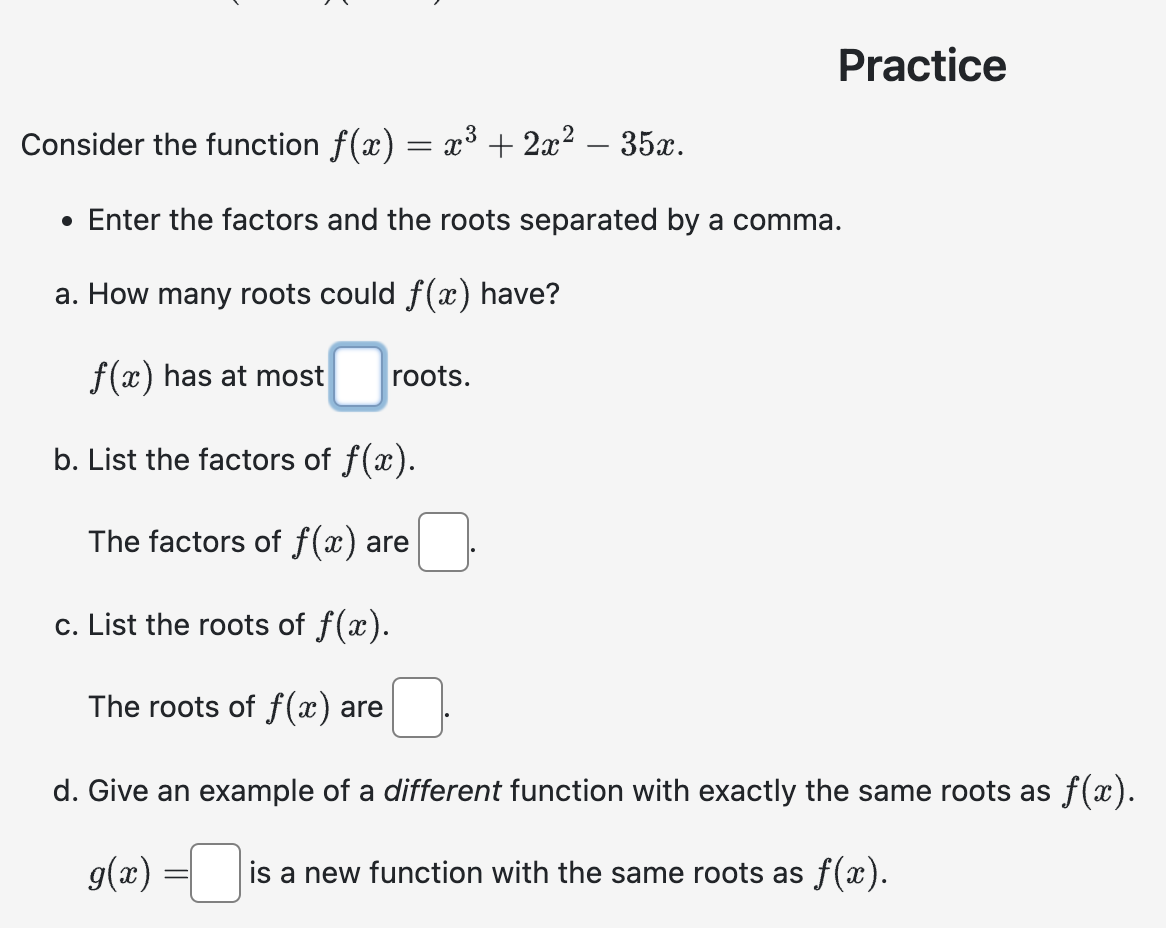The image size is (1166, 928).
Task: Select question b 'List the factors of' text
Action: pos(209,460)
